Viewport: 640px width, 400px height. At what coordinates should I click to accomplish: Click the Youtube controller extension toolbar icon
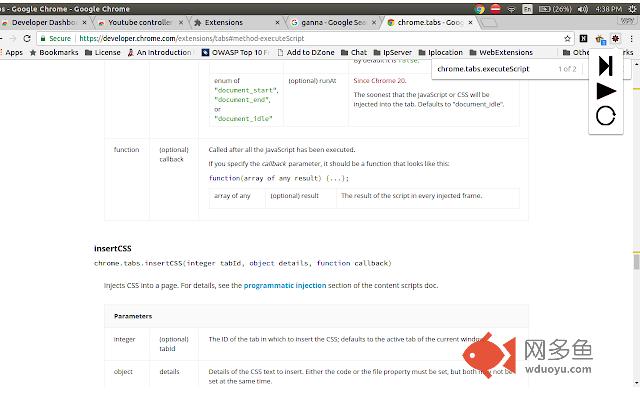pos(616,38)
